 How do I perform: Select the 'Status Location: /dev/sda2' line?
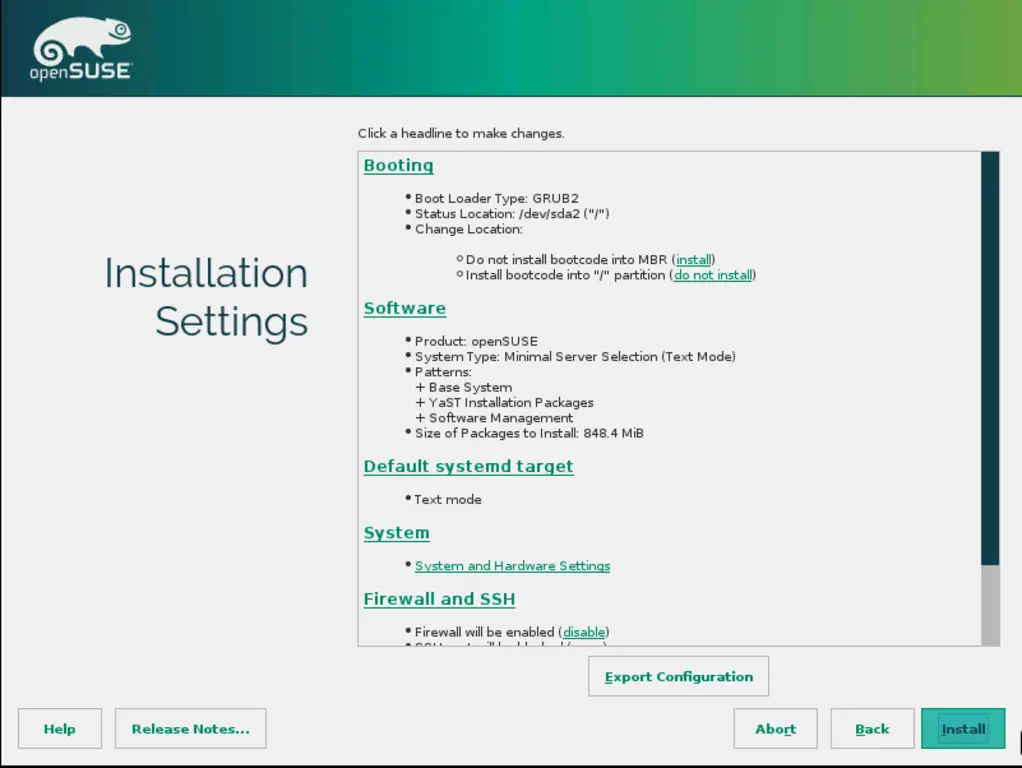click(x=512, y=214)
